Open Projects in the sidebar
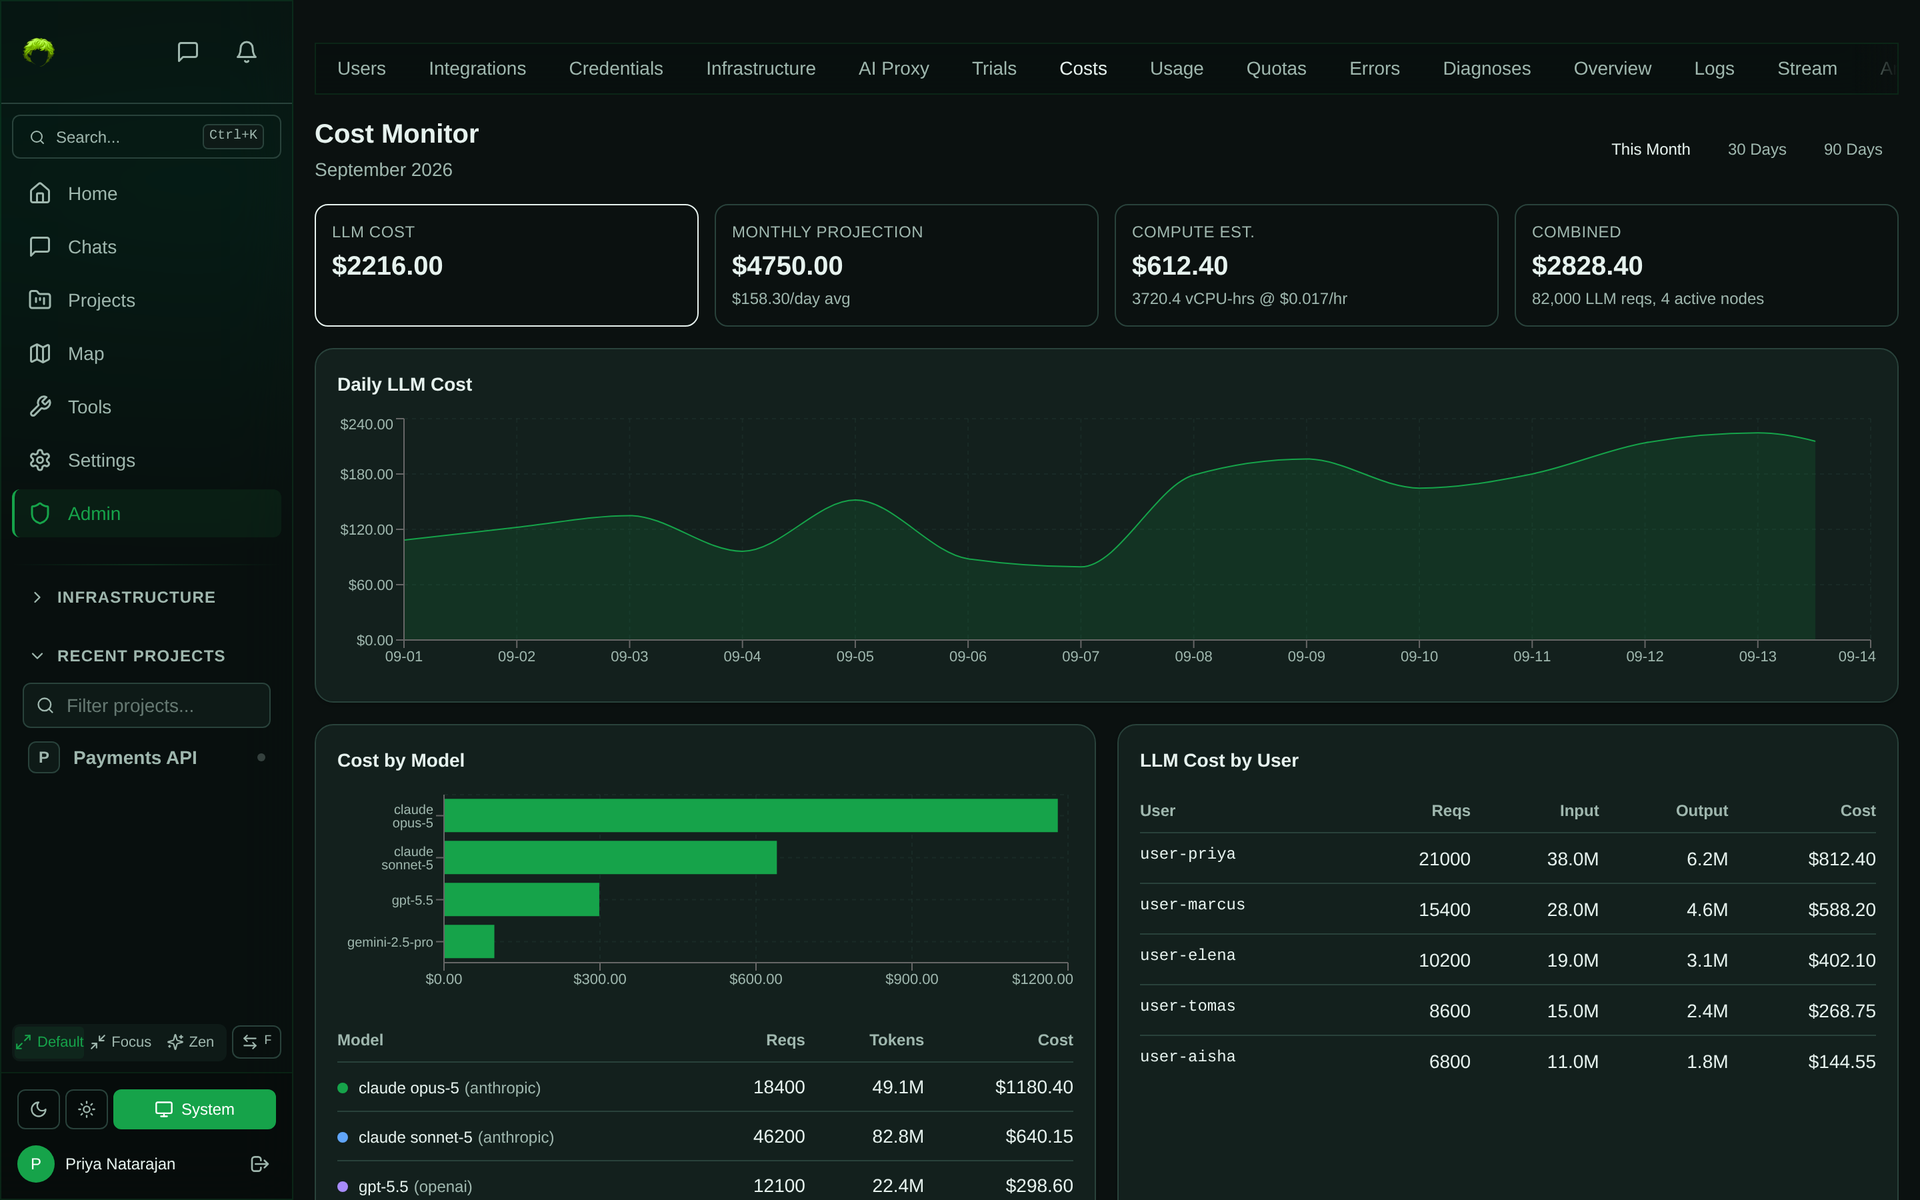1920x1200 pixels. tap(146, 300)
